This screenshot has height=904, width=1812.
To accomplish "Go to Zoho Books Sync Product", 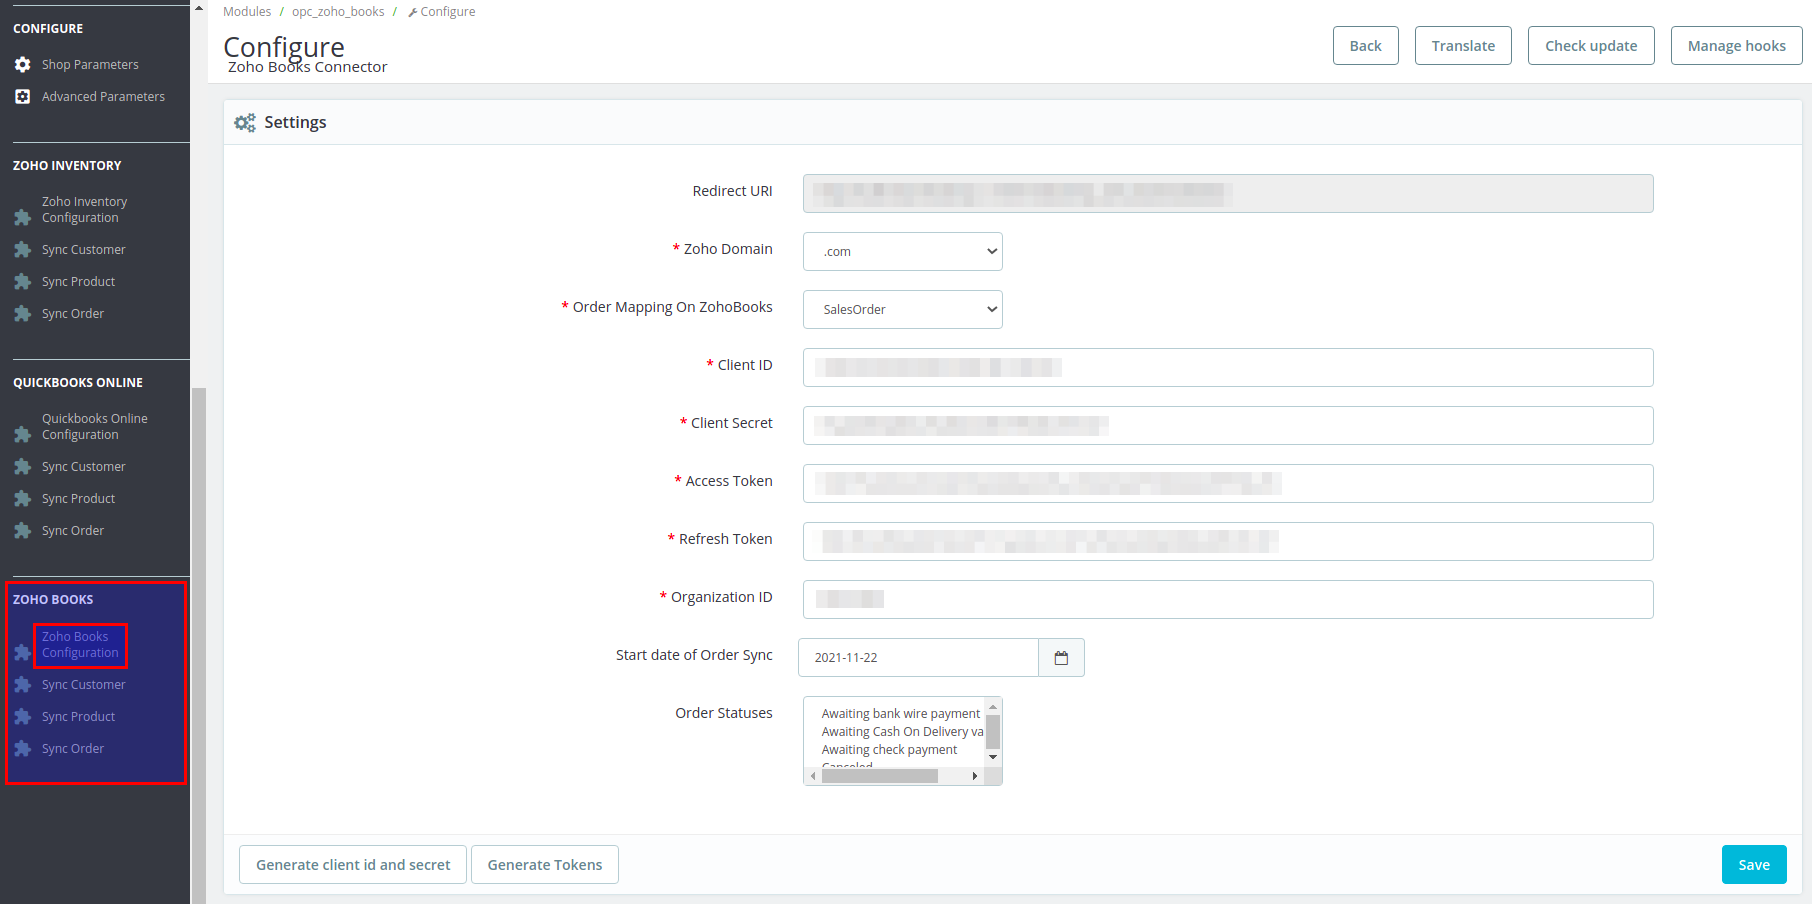I will click(78, 717).
